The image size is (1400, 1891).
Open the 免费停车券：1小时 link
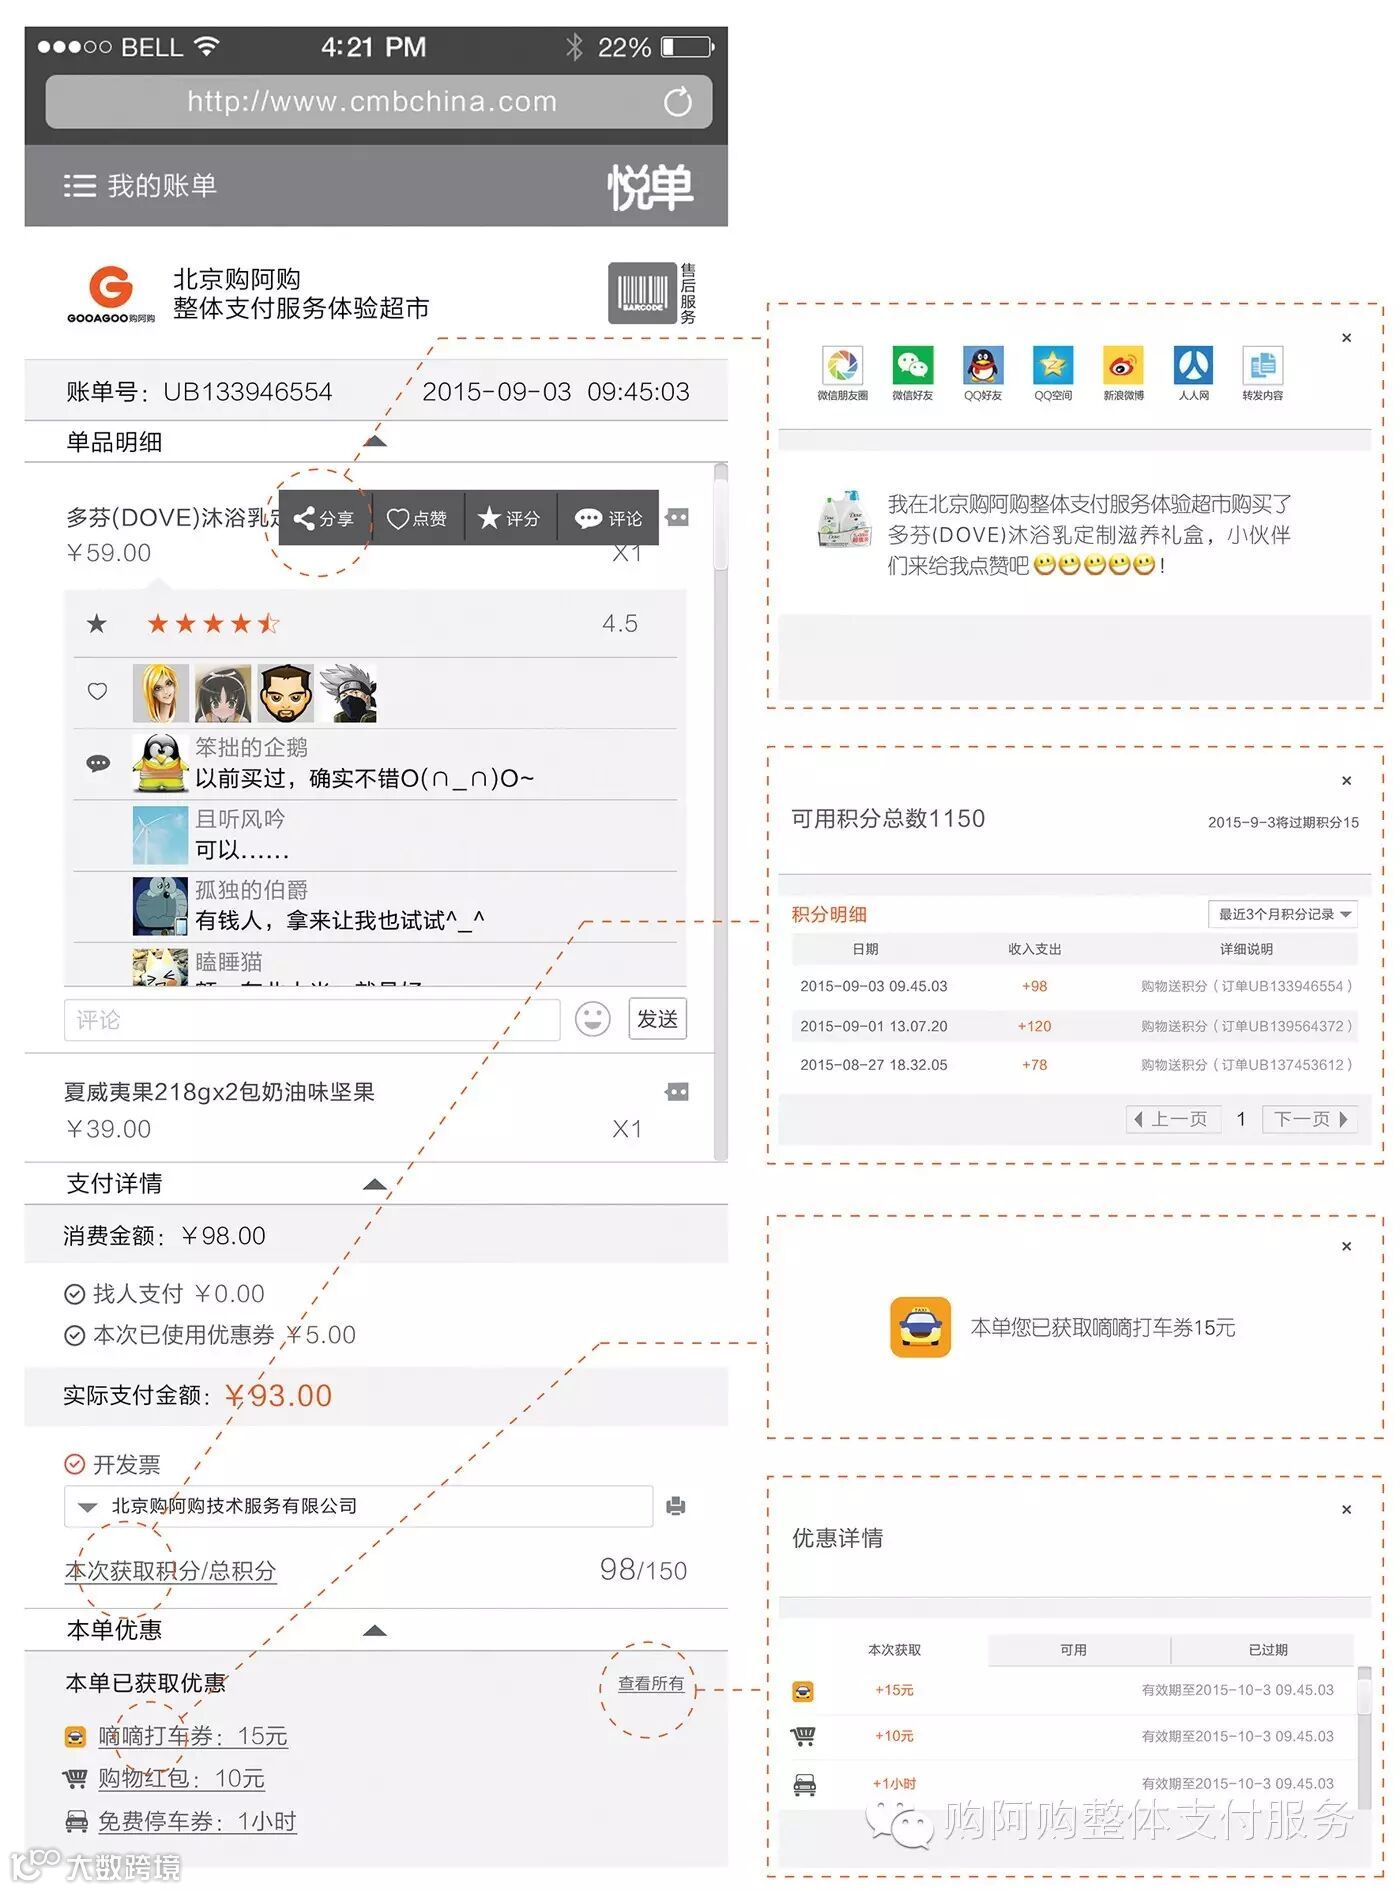pos(197,1822)
